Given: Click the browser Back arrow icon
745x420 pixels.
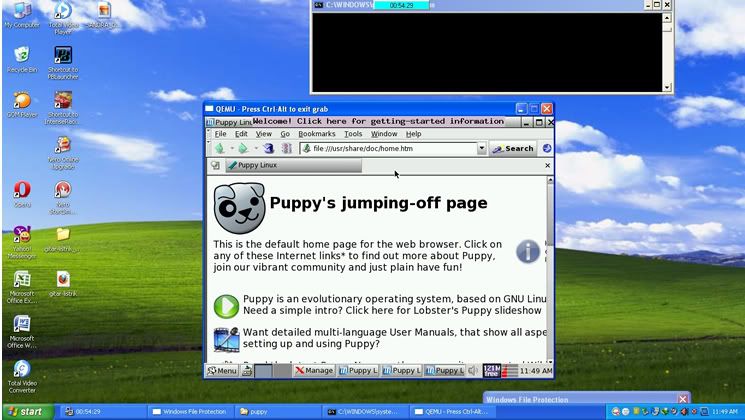Looking at the screenshot, I should point(220,149).
